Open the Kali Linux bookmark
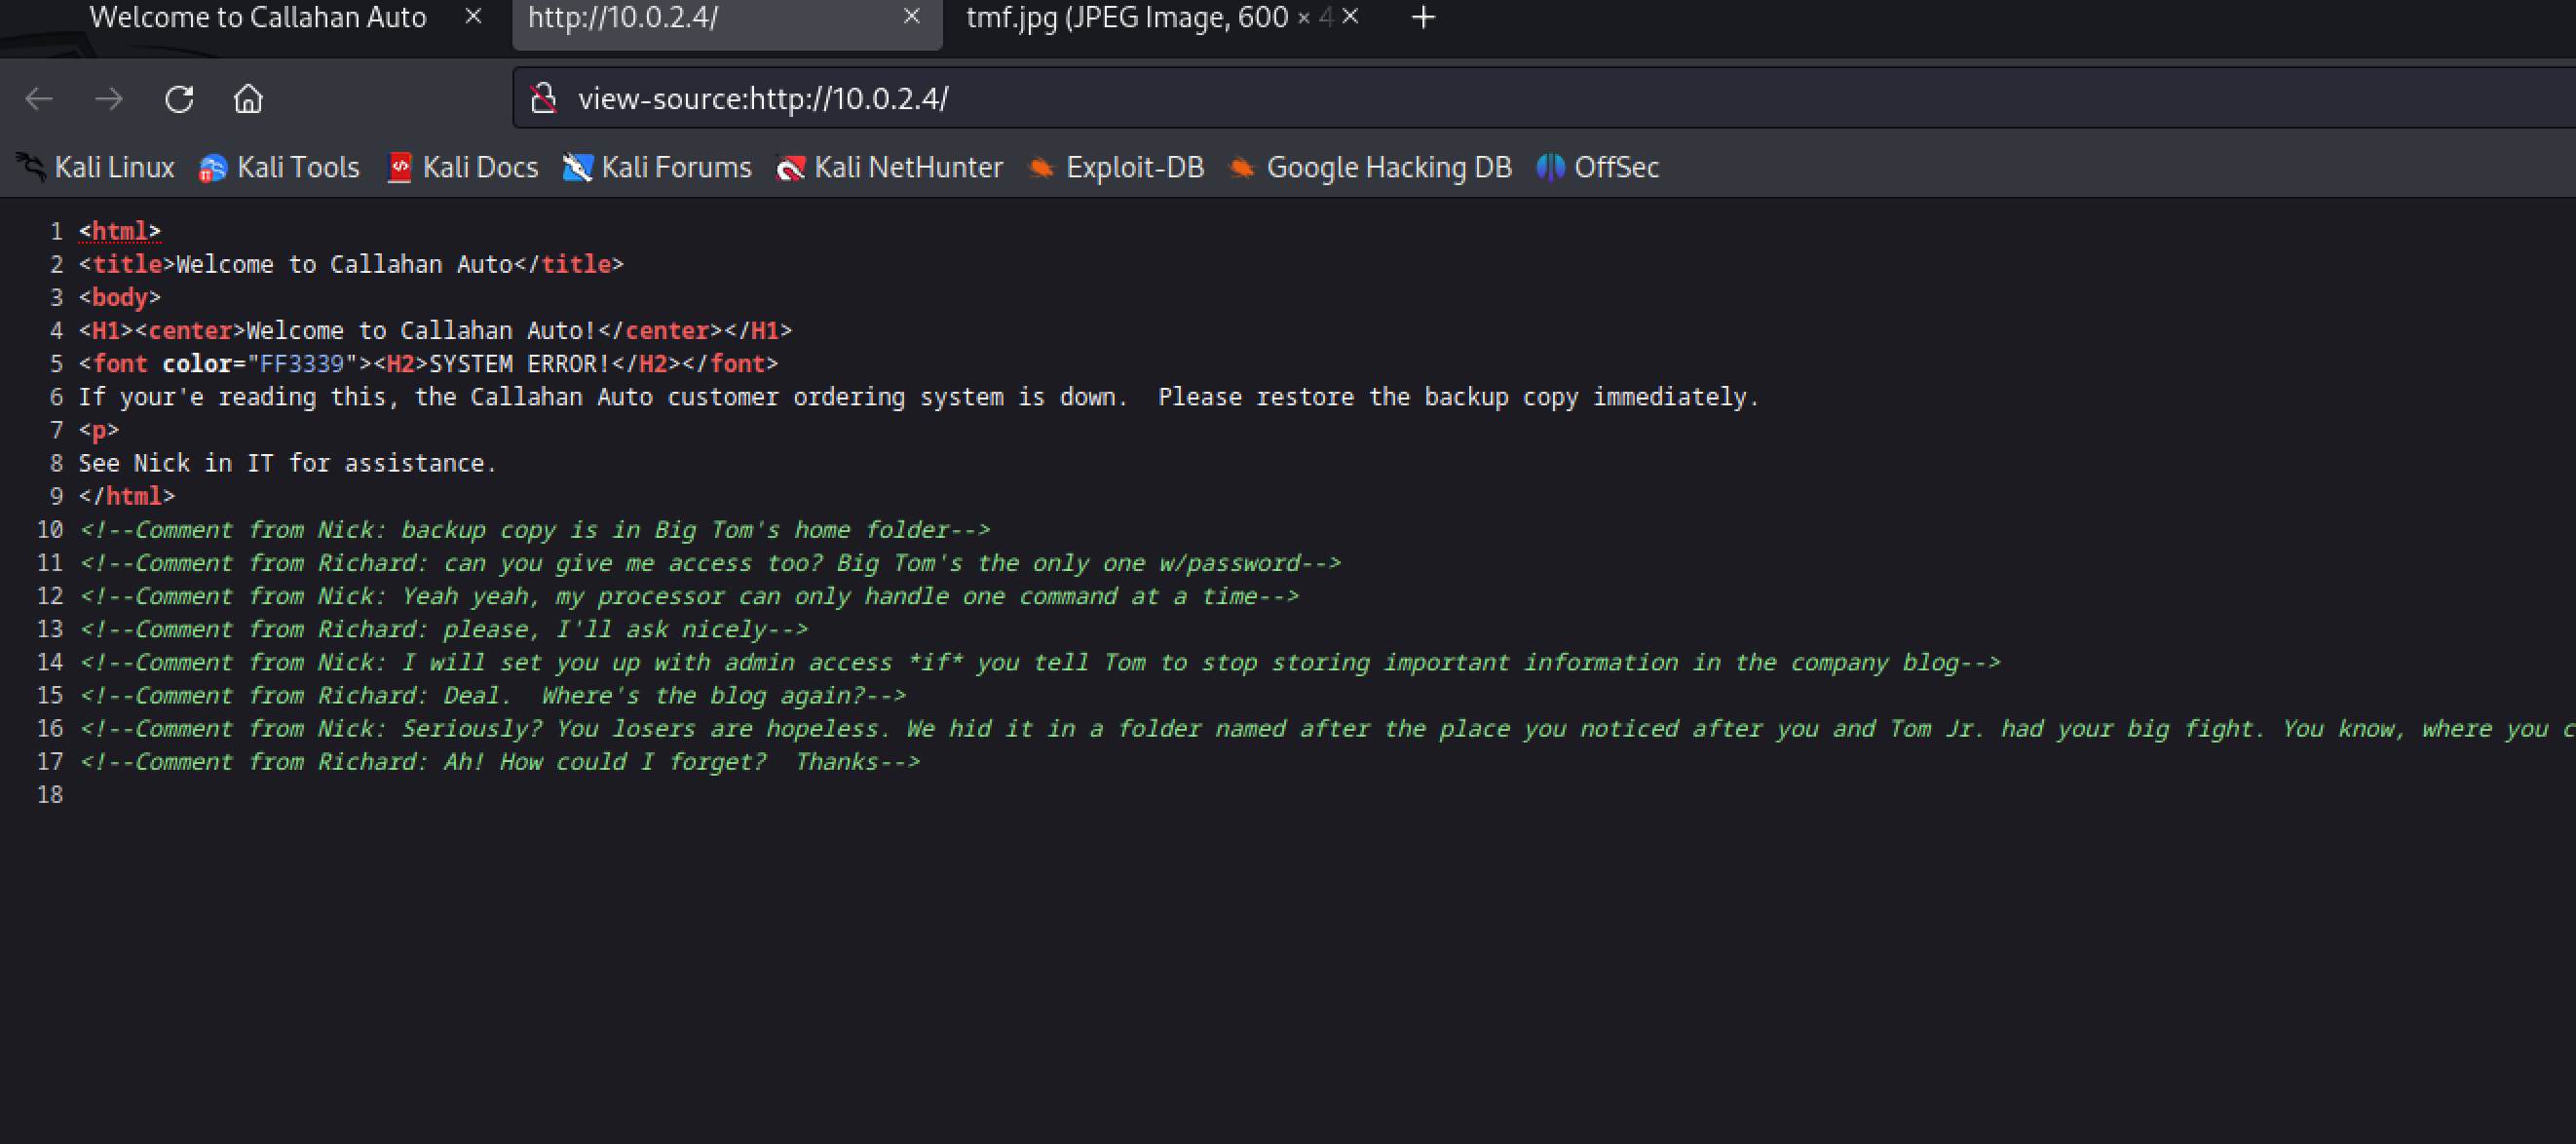 point(97,167)
